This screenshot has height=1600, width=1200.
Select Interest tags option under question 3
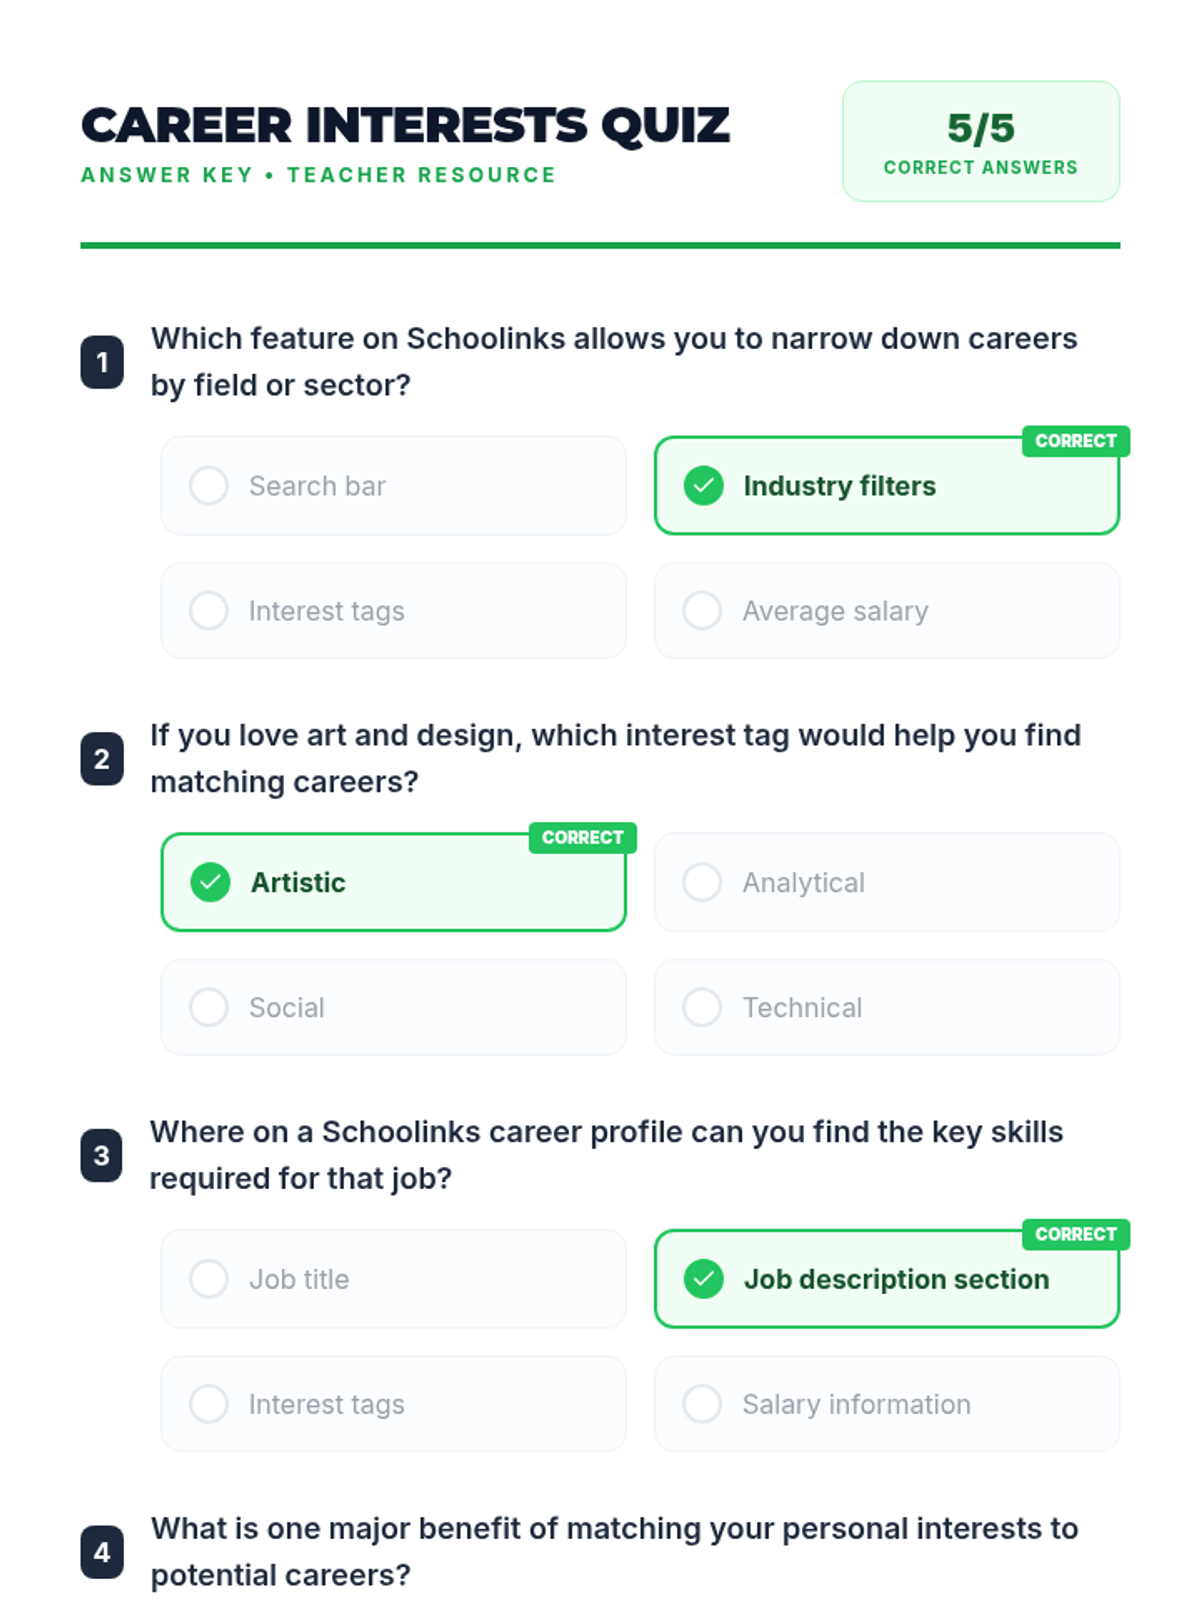click(x=394, y=1404)
